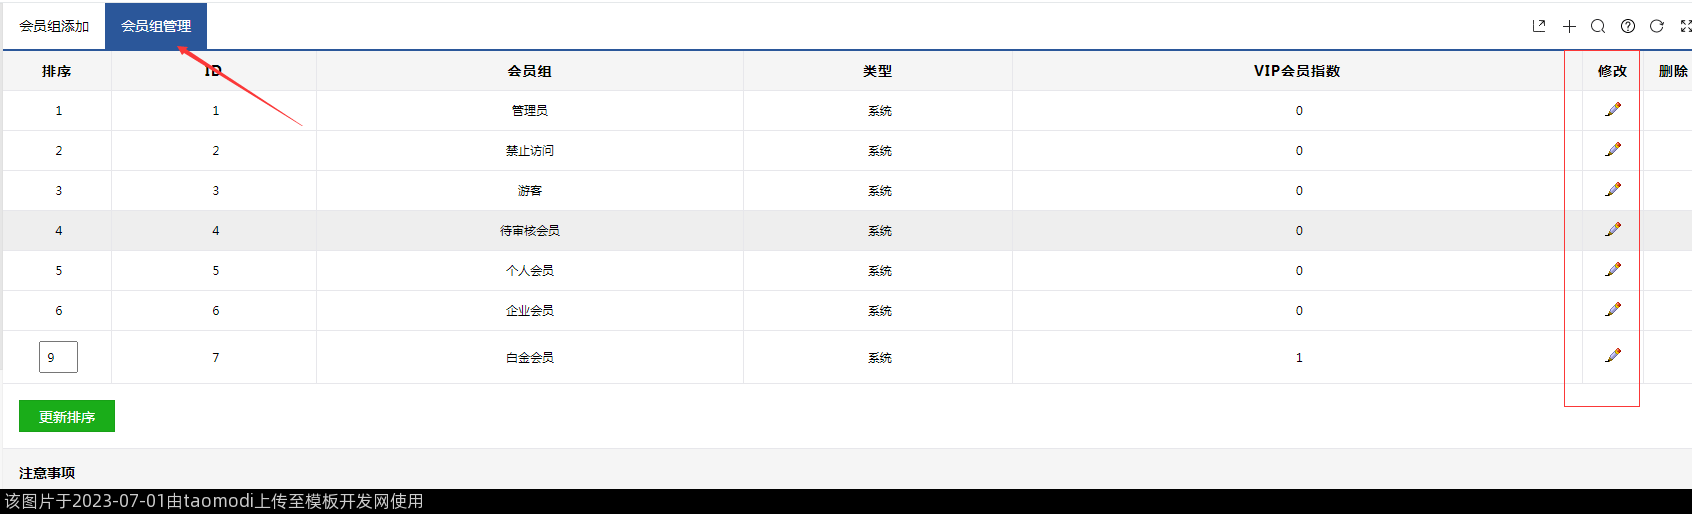The width and height of the screenshot is (1692, 514).
Task: Open search with the magnifier icon
Action: pyautogui.click(x=1598, y=26)
